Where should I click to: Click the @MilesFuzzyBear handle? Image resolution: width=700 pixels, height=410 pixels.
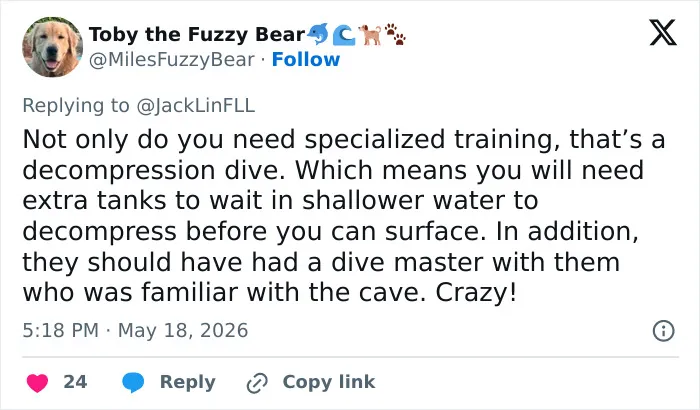coord(172,60)
